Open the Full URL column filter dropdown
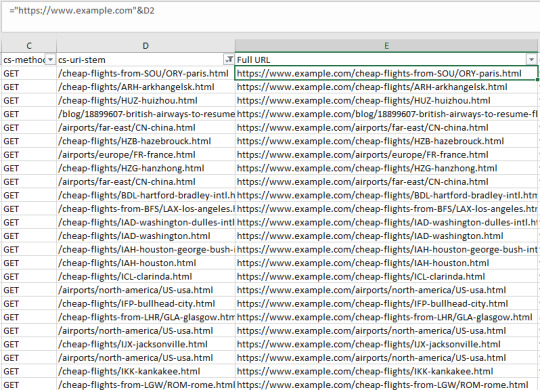Screen dimensions: 540x390 click(531, 60)
